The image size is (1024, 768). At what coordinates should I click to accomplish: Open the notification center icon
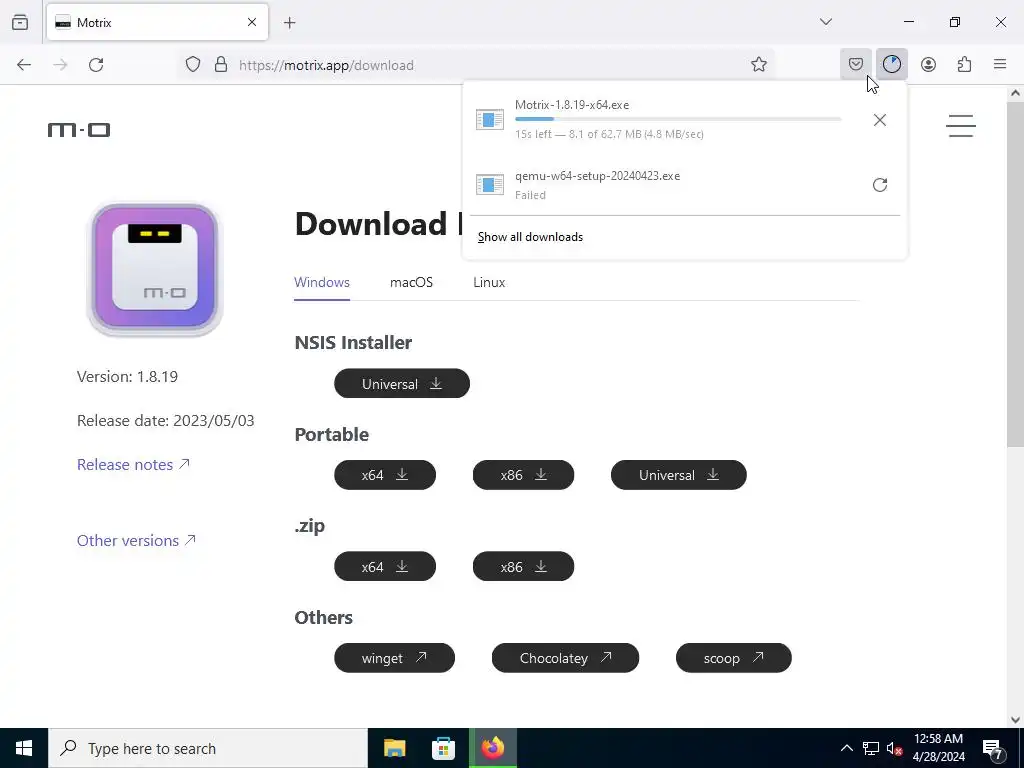tap(993, 748)
